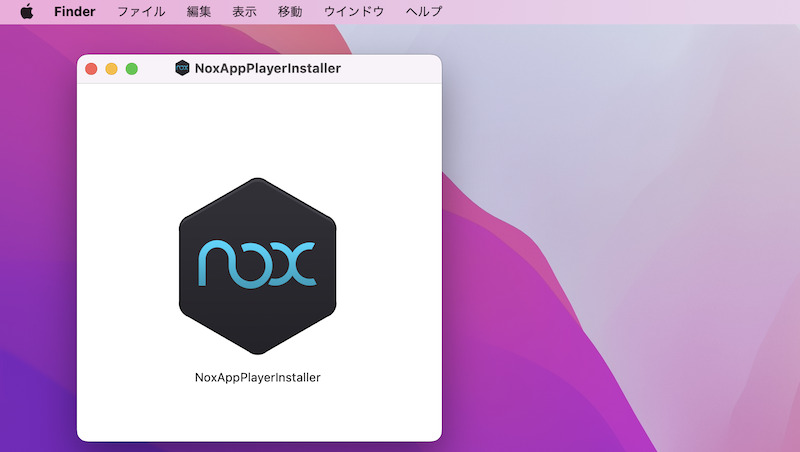
Task: Open the 編集 menu
Action: pyautogui.click(x=199, y=12)
